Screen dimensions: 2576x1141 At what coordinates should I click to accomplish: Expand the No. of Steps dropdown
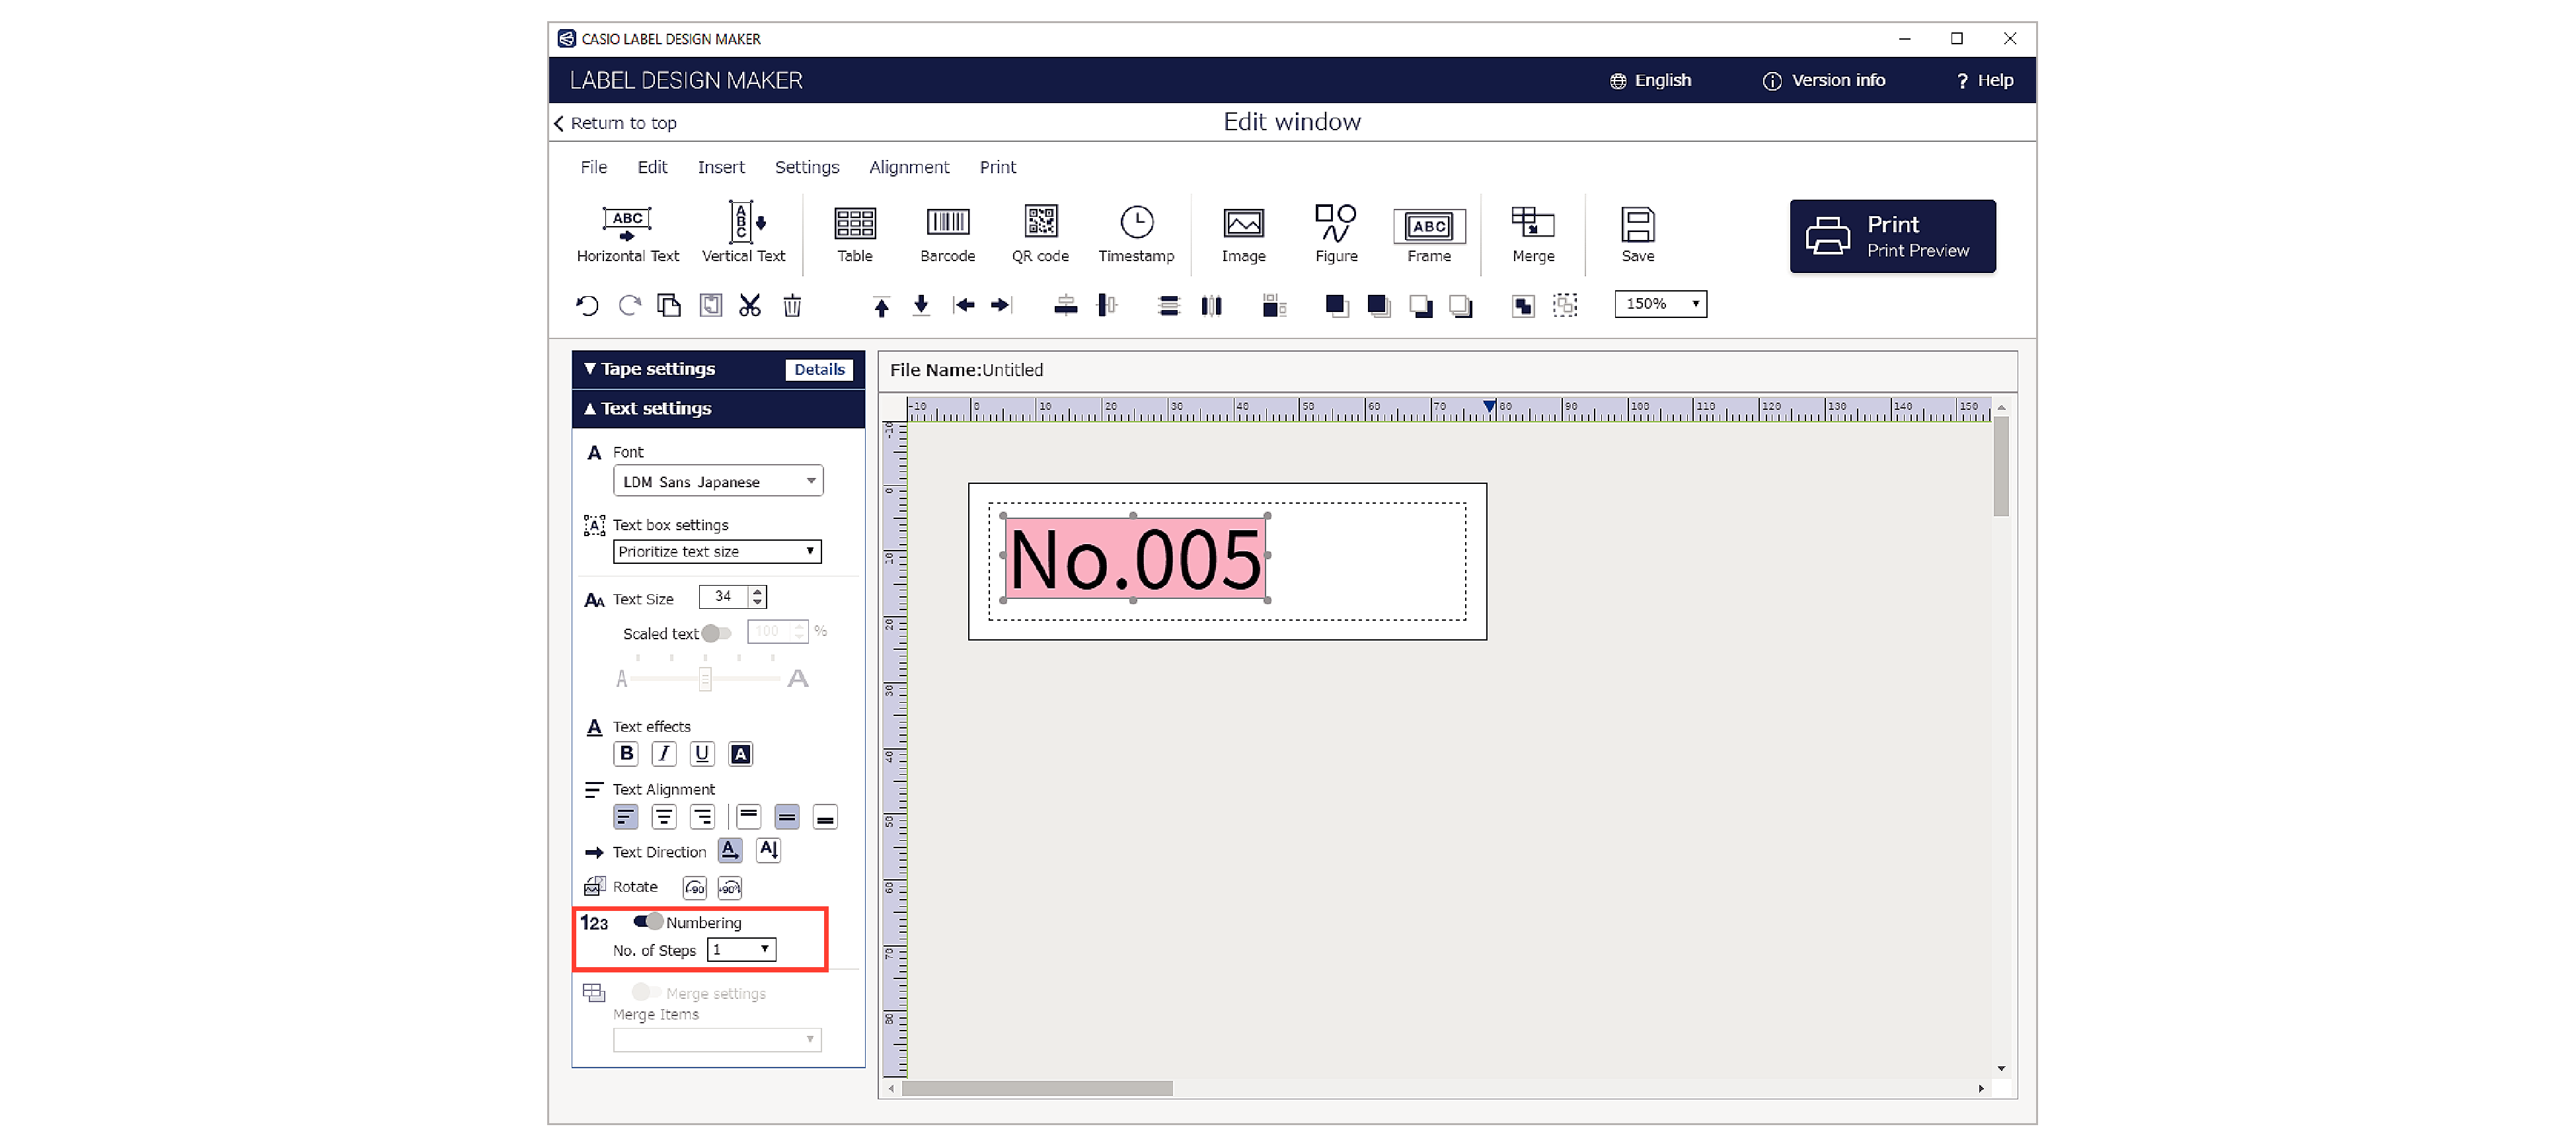[741, 949]
